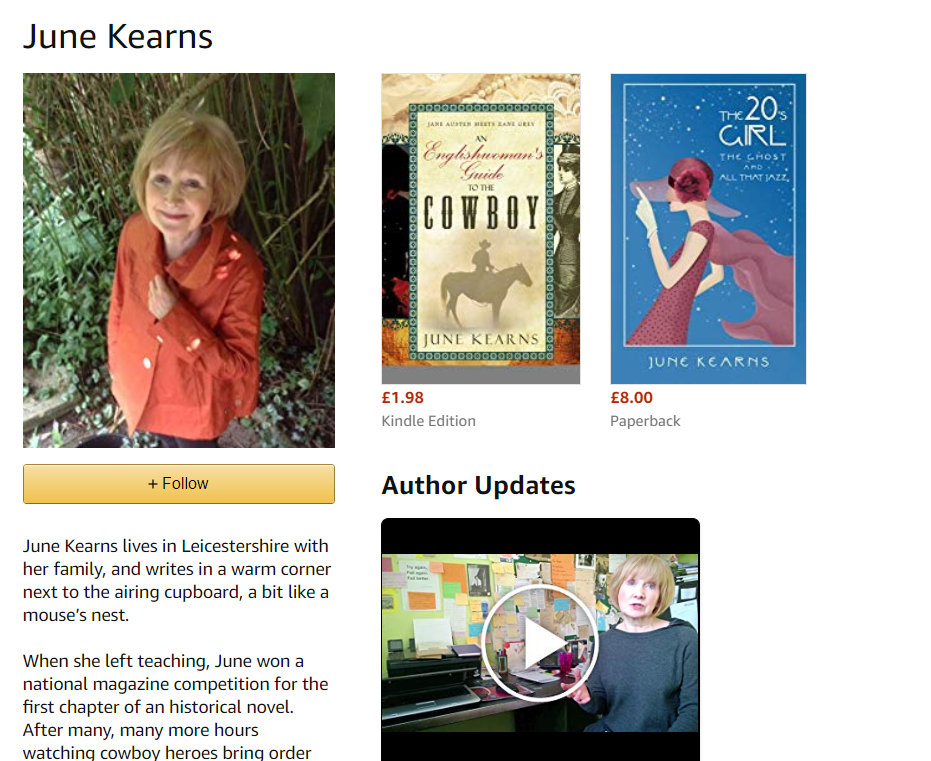Click the flapper woman illustration on blue cover

[x=710, y=252]
